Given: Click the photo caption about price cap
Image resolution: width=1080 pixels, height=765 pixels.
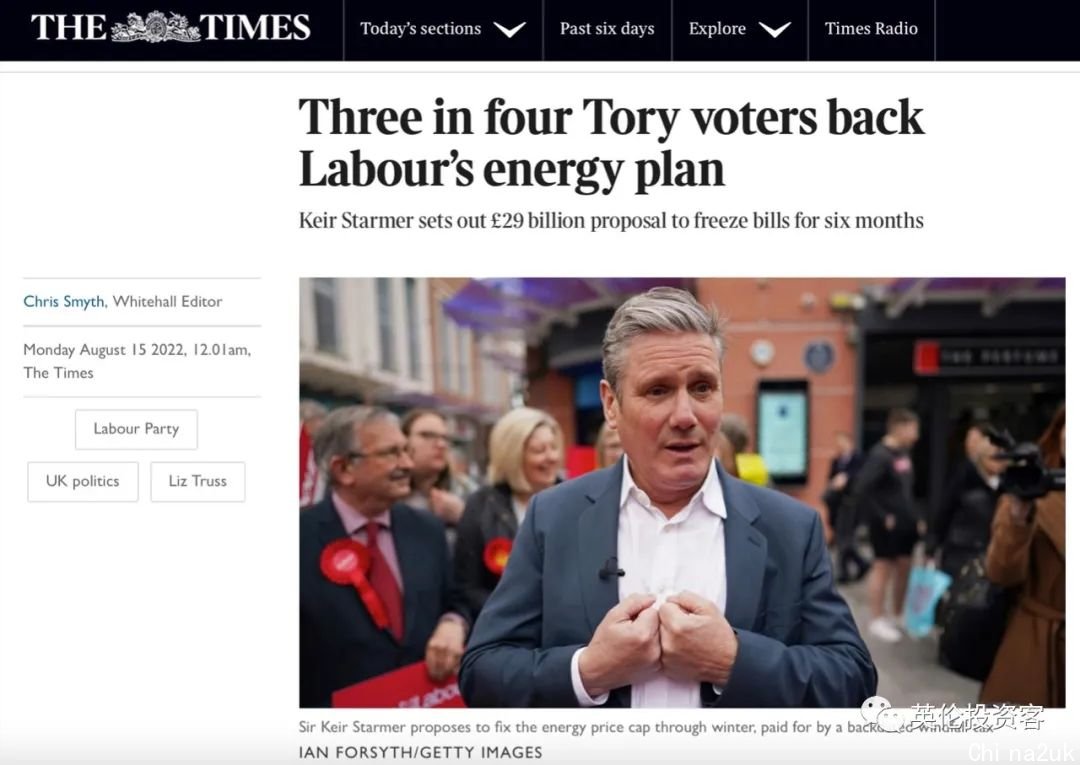Looking at the screenshot, I should [646, 727].
